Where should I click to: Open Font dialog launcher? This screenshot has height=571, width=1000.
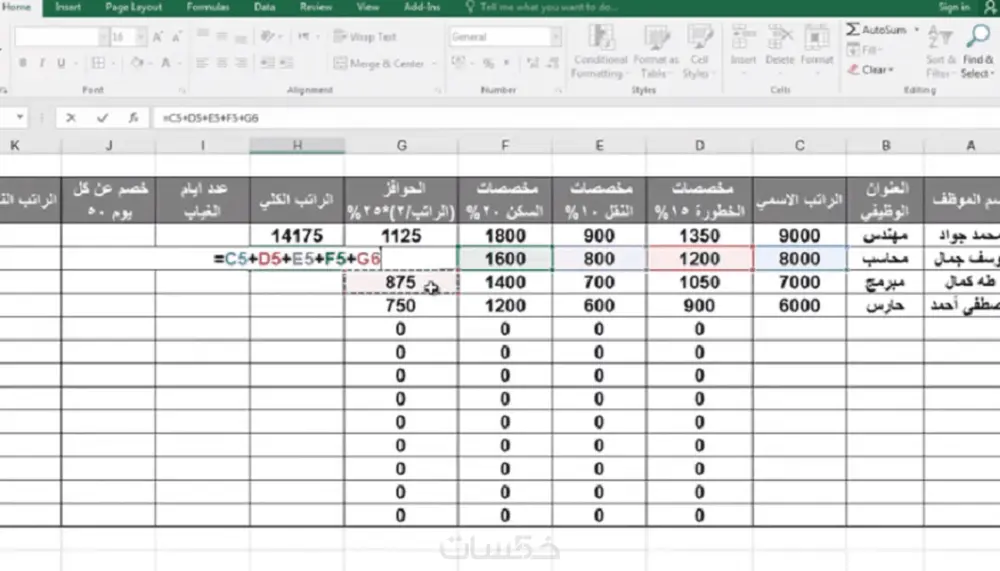pos(182,91)
